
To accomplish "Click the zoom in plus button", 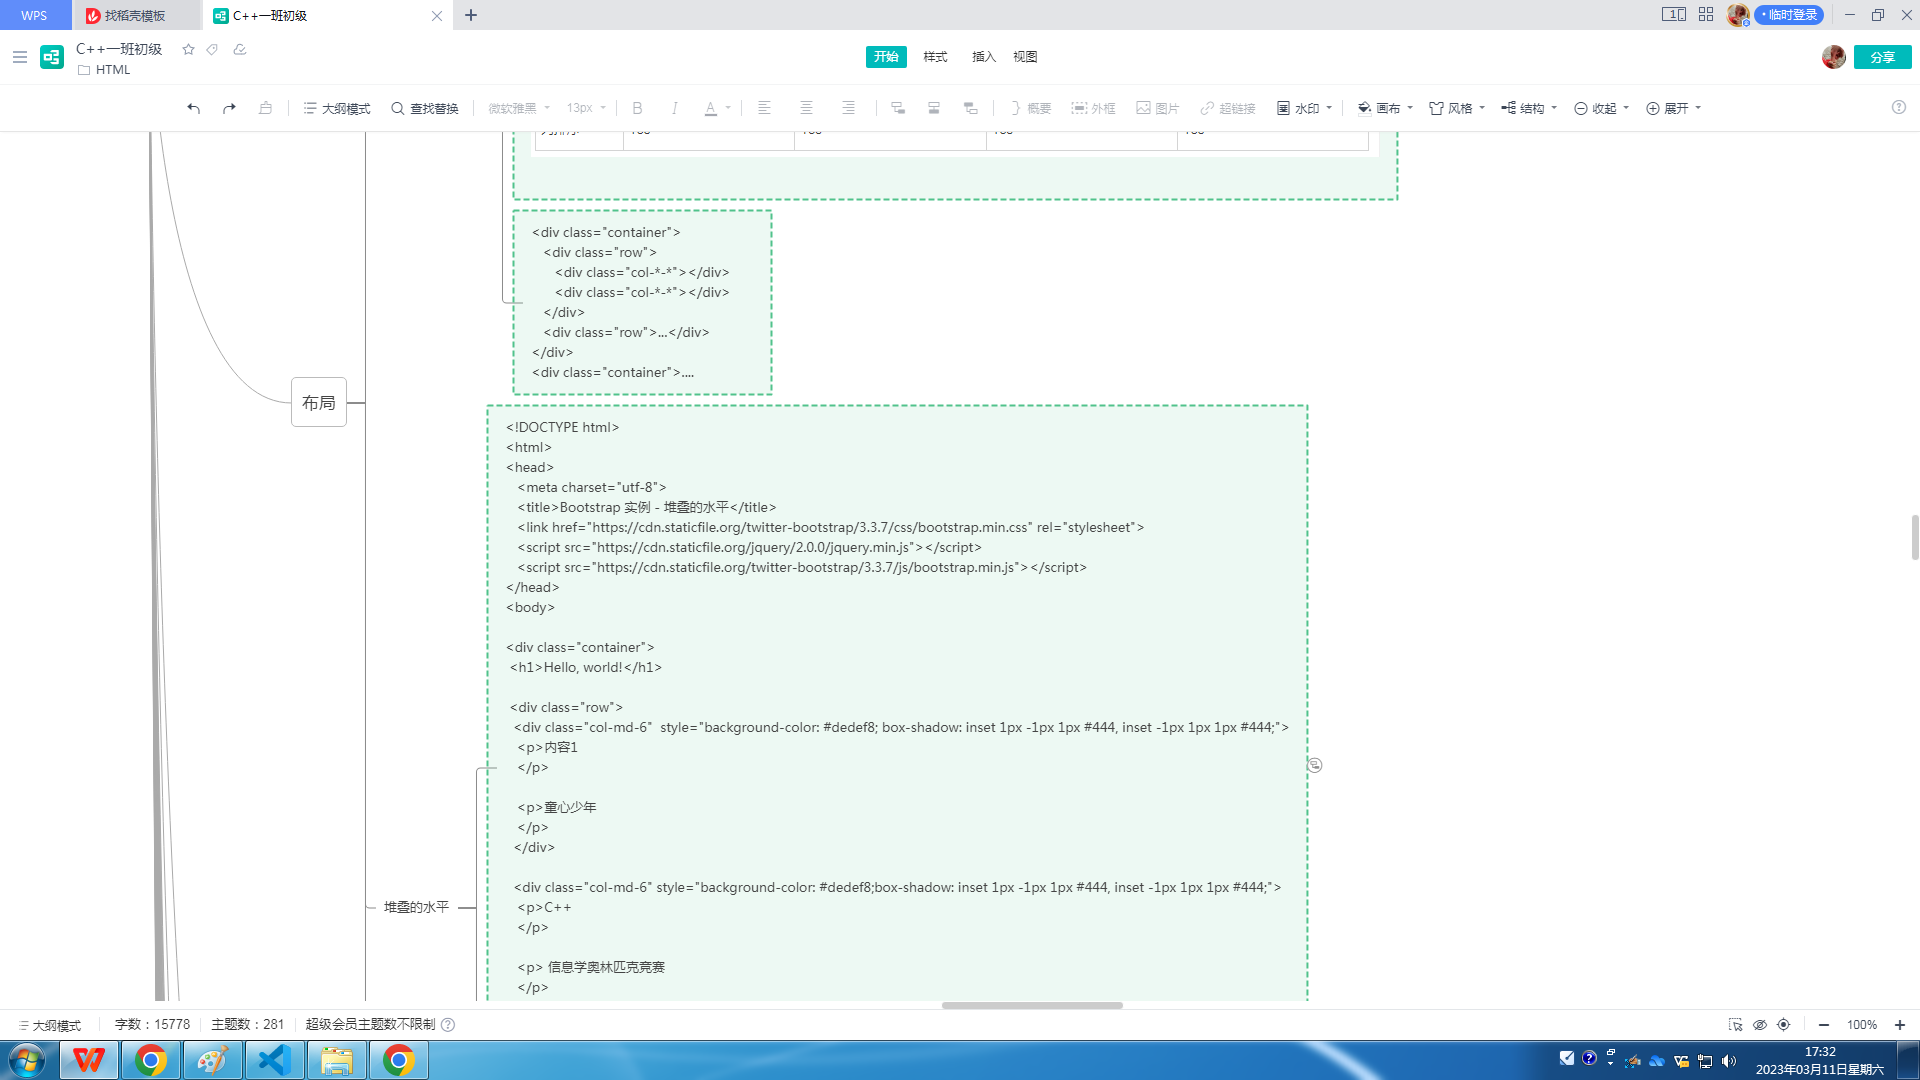I will tap(1900, 1025).
